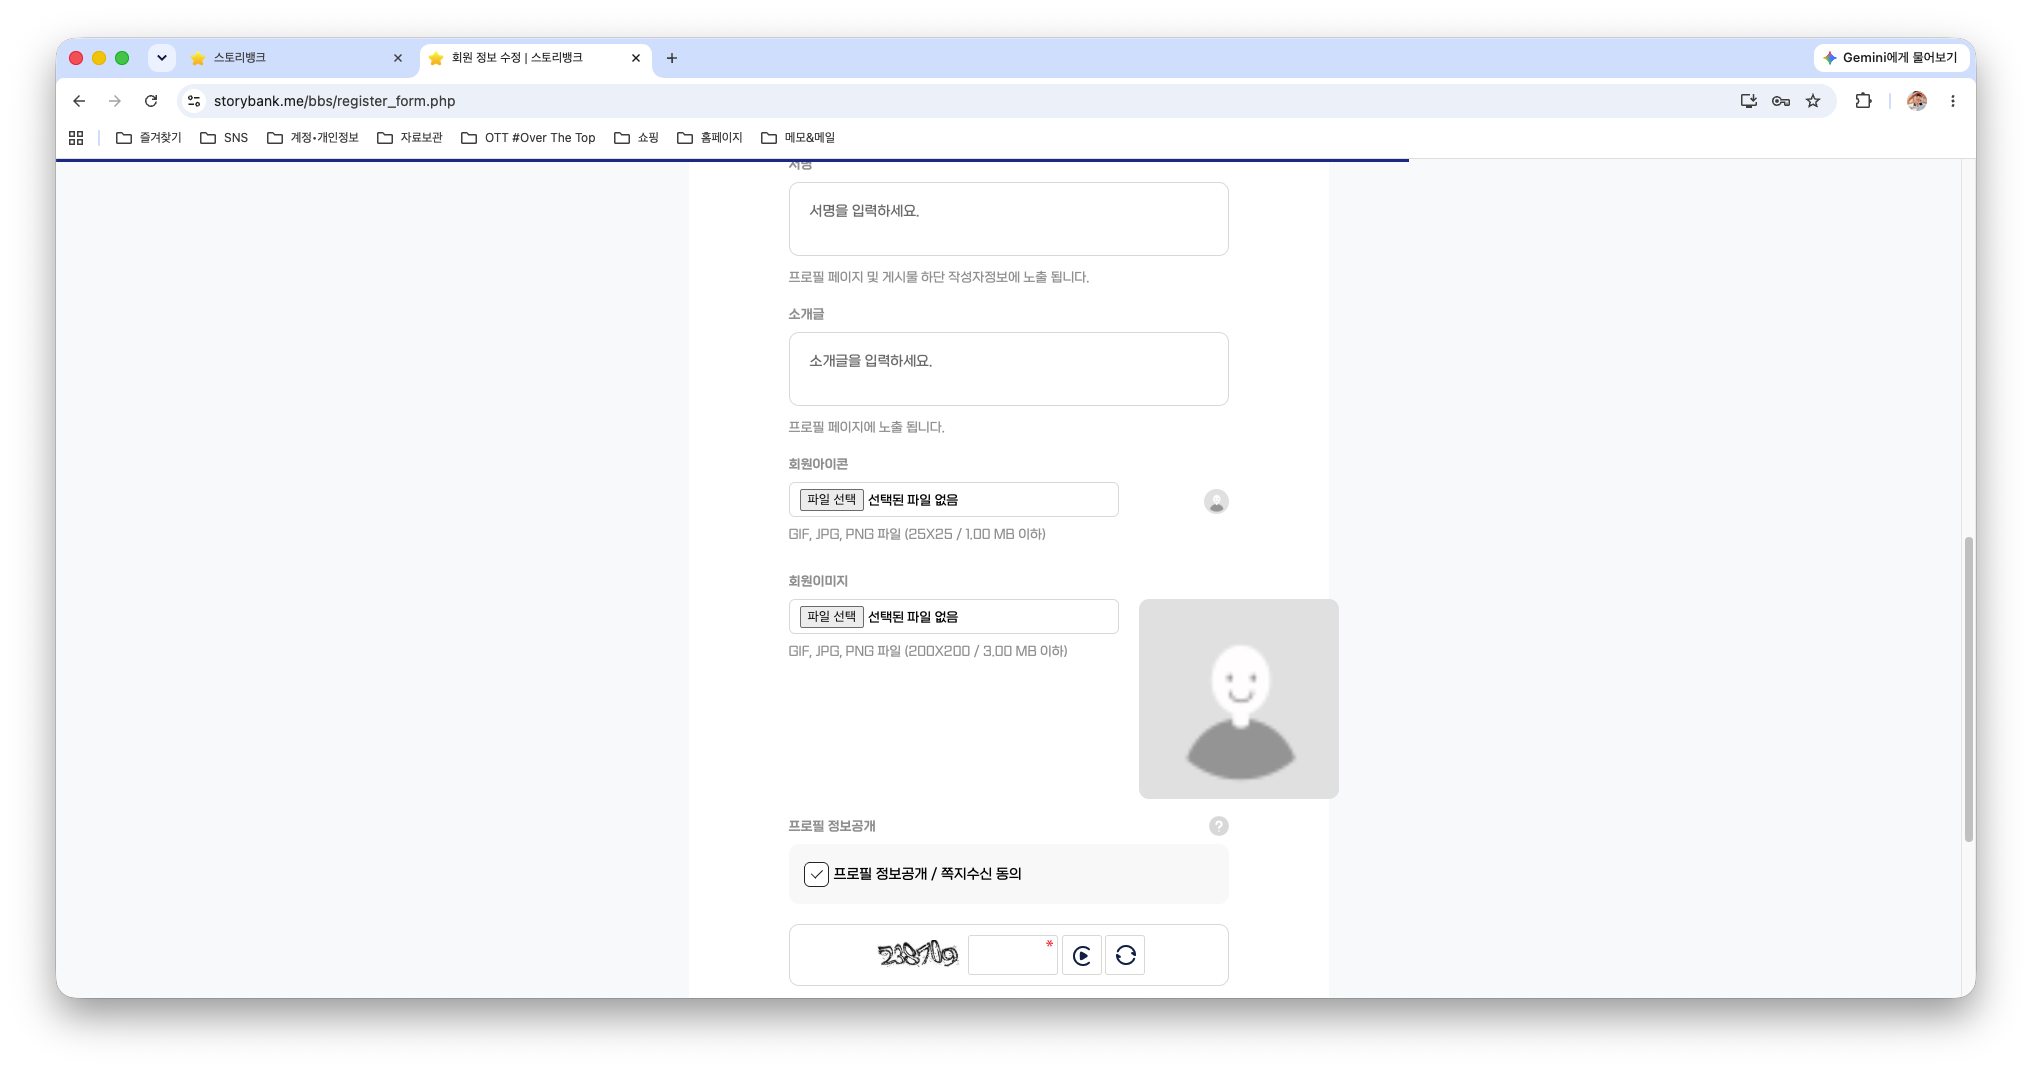View site information icon in address bar
This screenshot has height=1072, width=2032.
(195, 101)
